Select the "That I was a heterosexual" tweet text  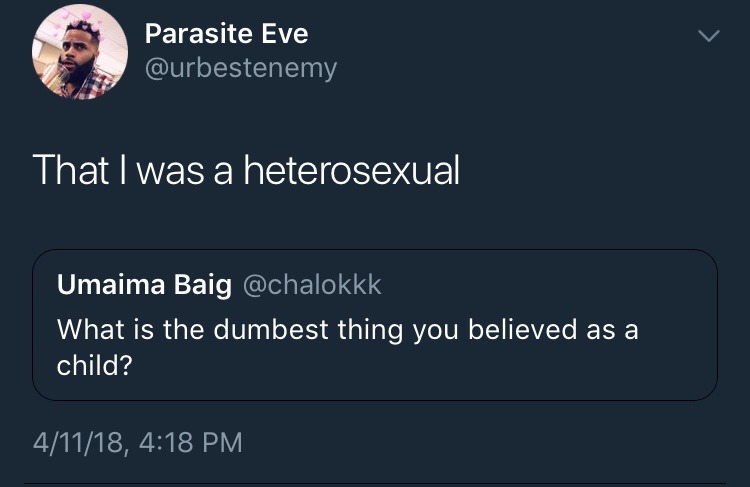click(246, 171)
